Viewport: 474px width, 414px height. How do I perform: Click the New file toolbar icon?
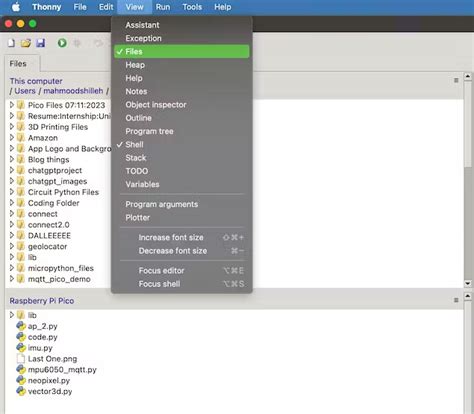click(x=11, y=43)
